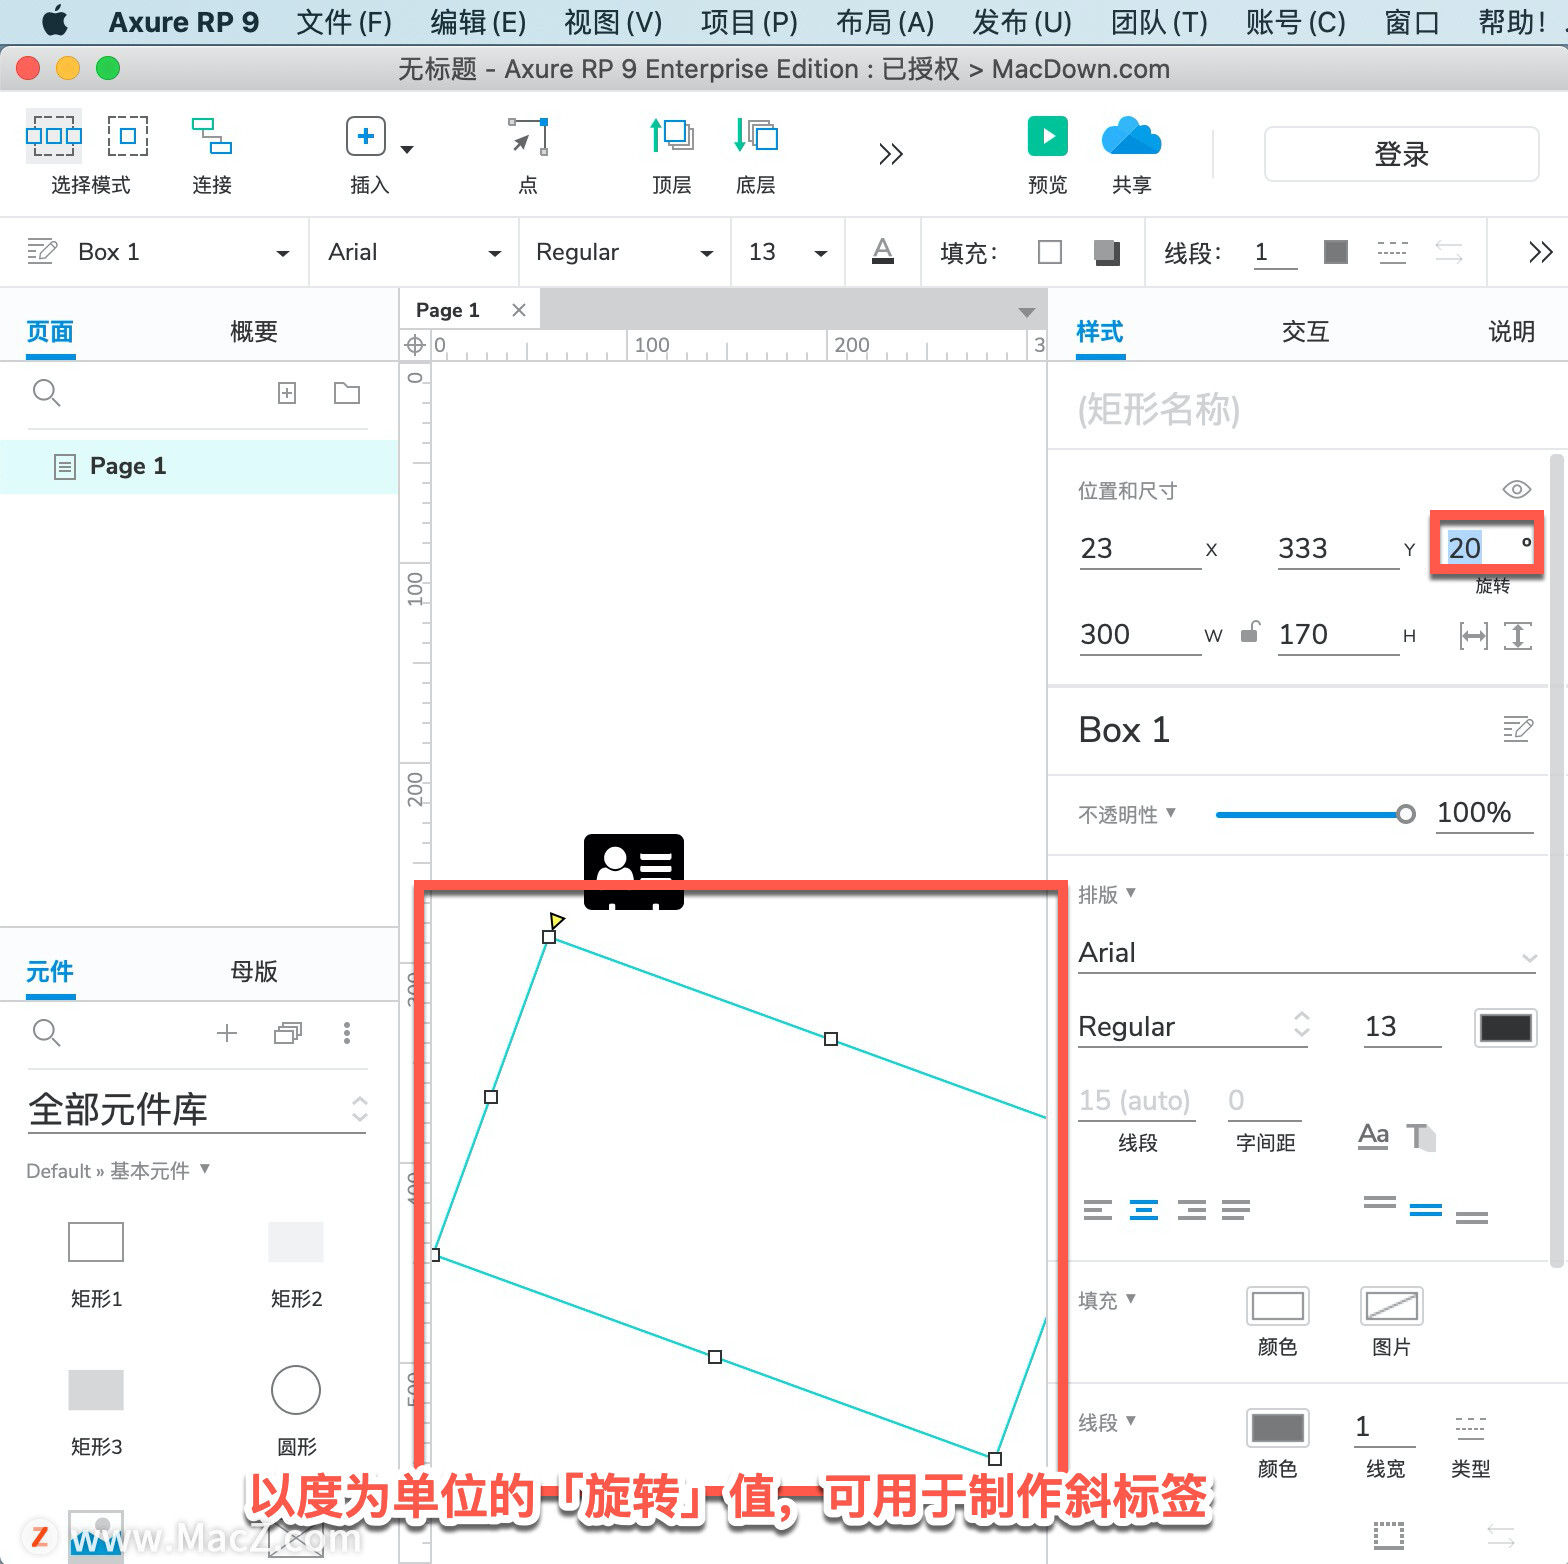Click the opacity slider handle
The width and height of the screenshot is (1568, 1564).
click(x=1406, y=814)
